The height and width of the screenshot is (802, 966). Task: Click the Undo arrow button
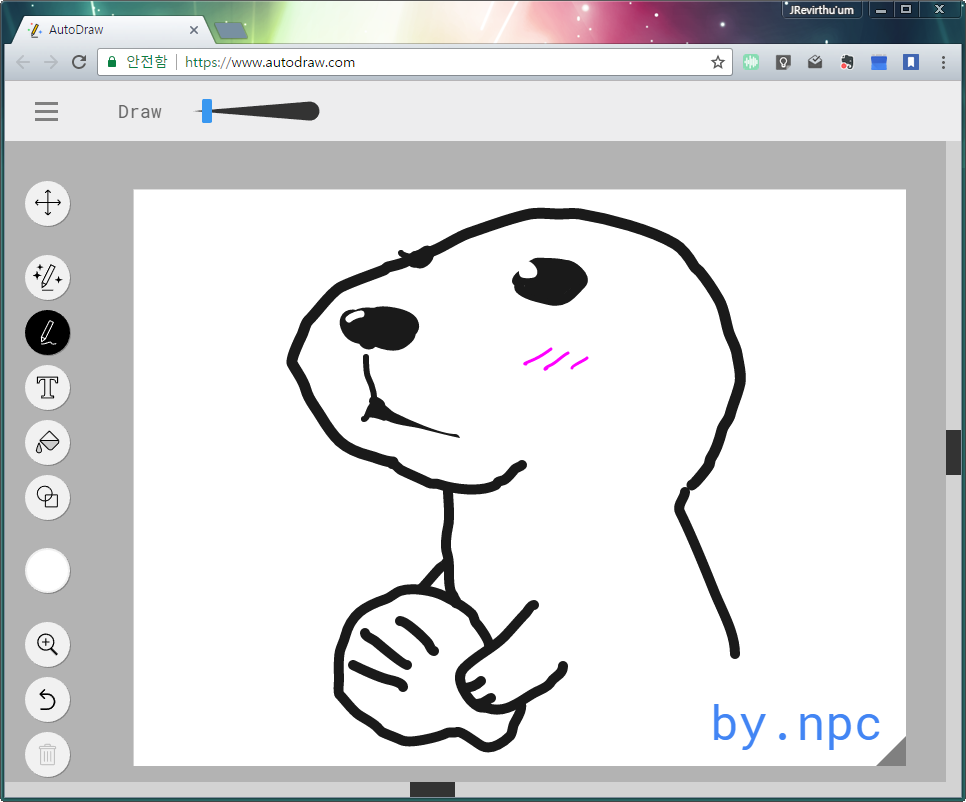(x=47, y=700)
